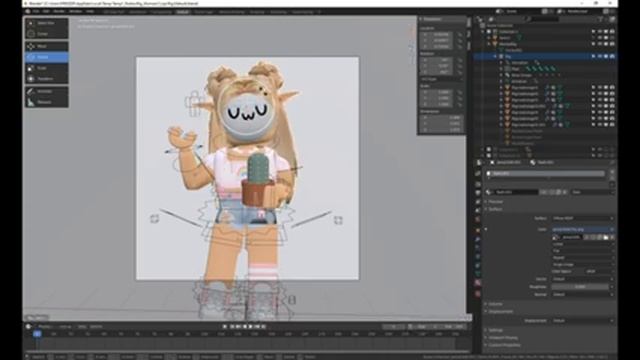Image resolution: width=640 pixels, height=360 pixels.
Task: Open the timeline Playback menu
Action: [45, 327]
